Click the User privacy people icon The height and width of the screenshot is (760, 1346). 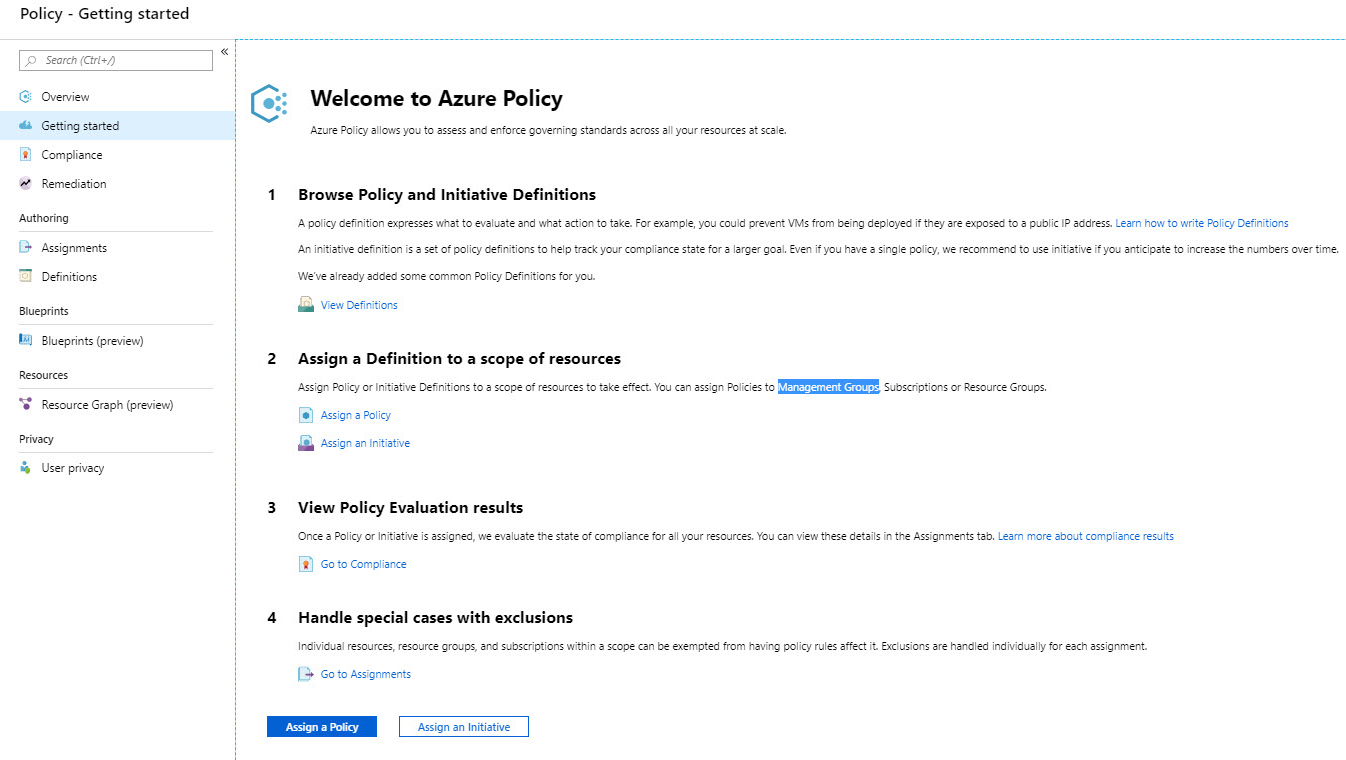pos(26,468)
